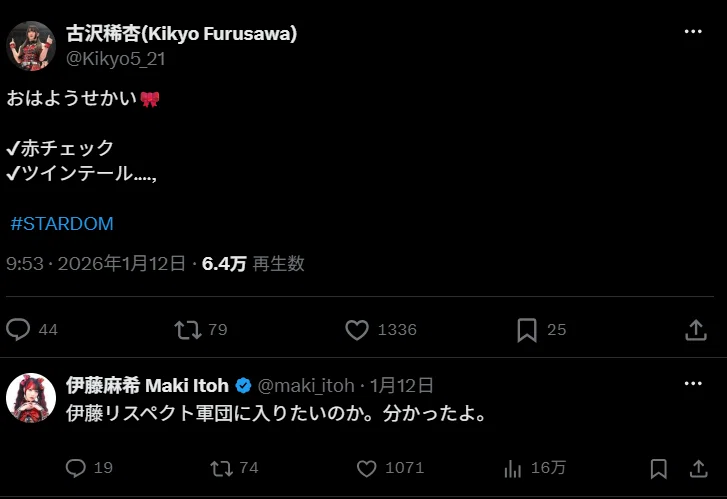Visit the @maki_itoh handle
The height and width of the screenshot is (499, 727).
coord(306,385)
